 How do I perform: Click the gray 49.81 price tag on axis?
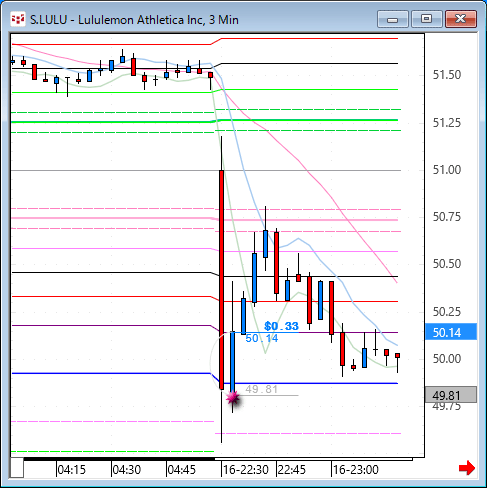tap(451, 395)
